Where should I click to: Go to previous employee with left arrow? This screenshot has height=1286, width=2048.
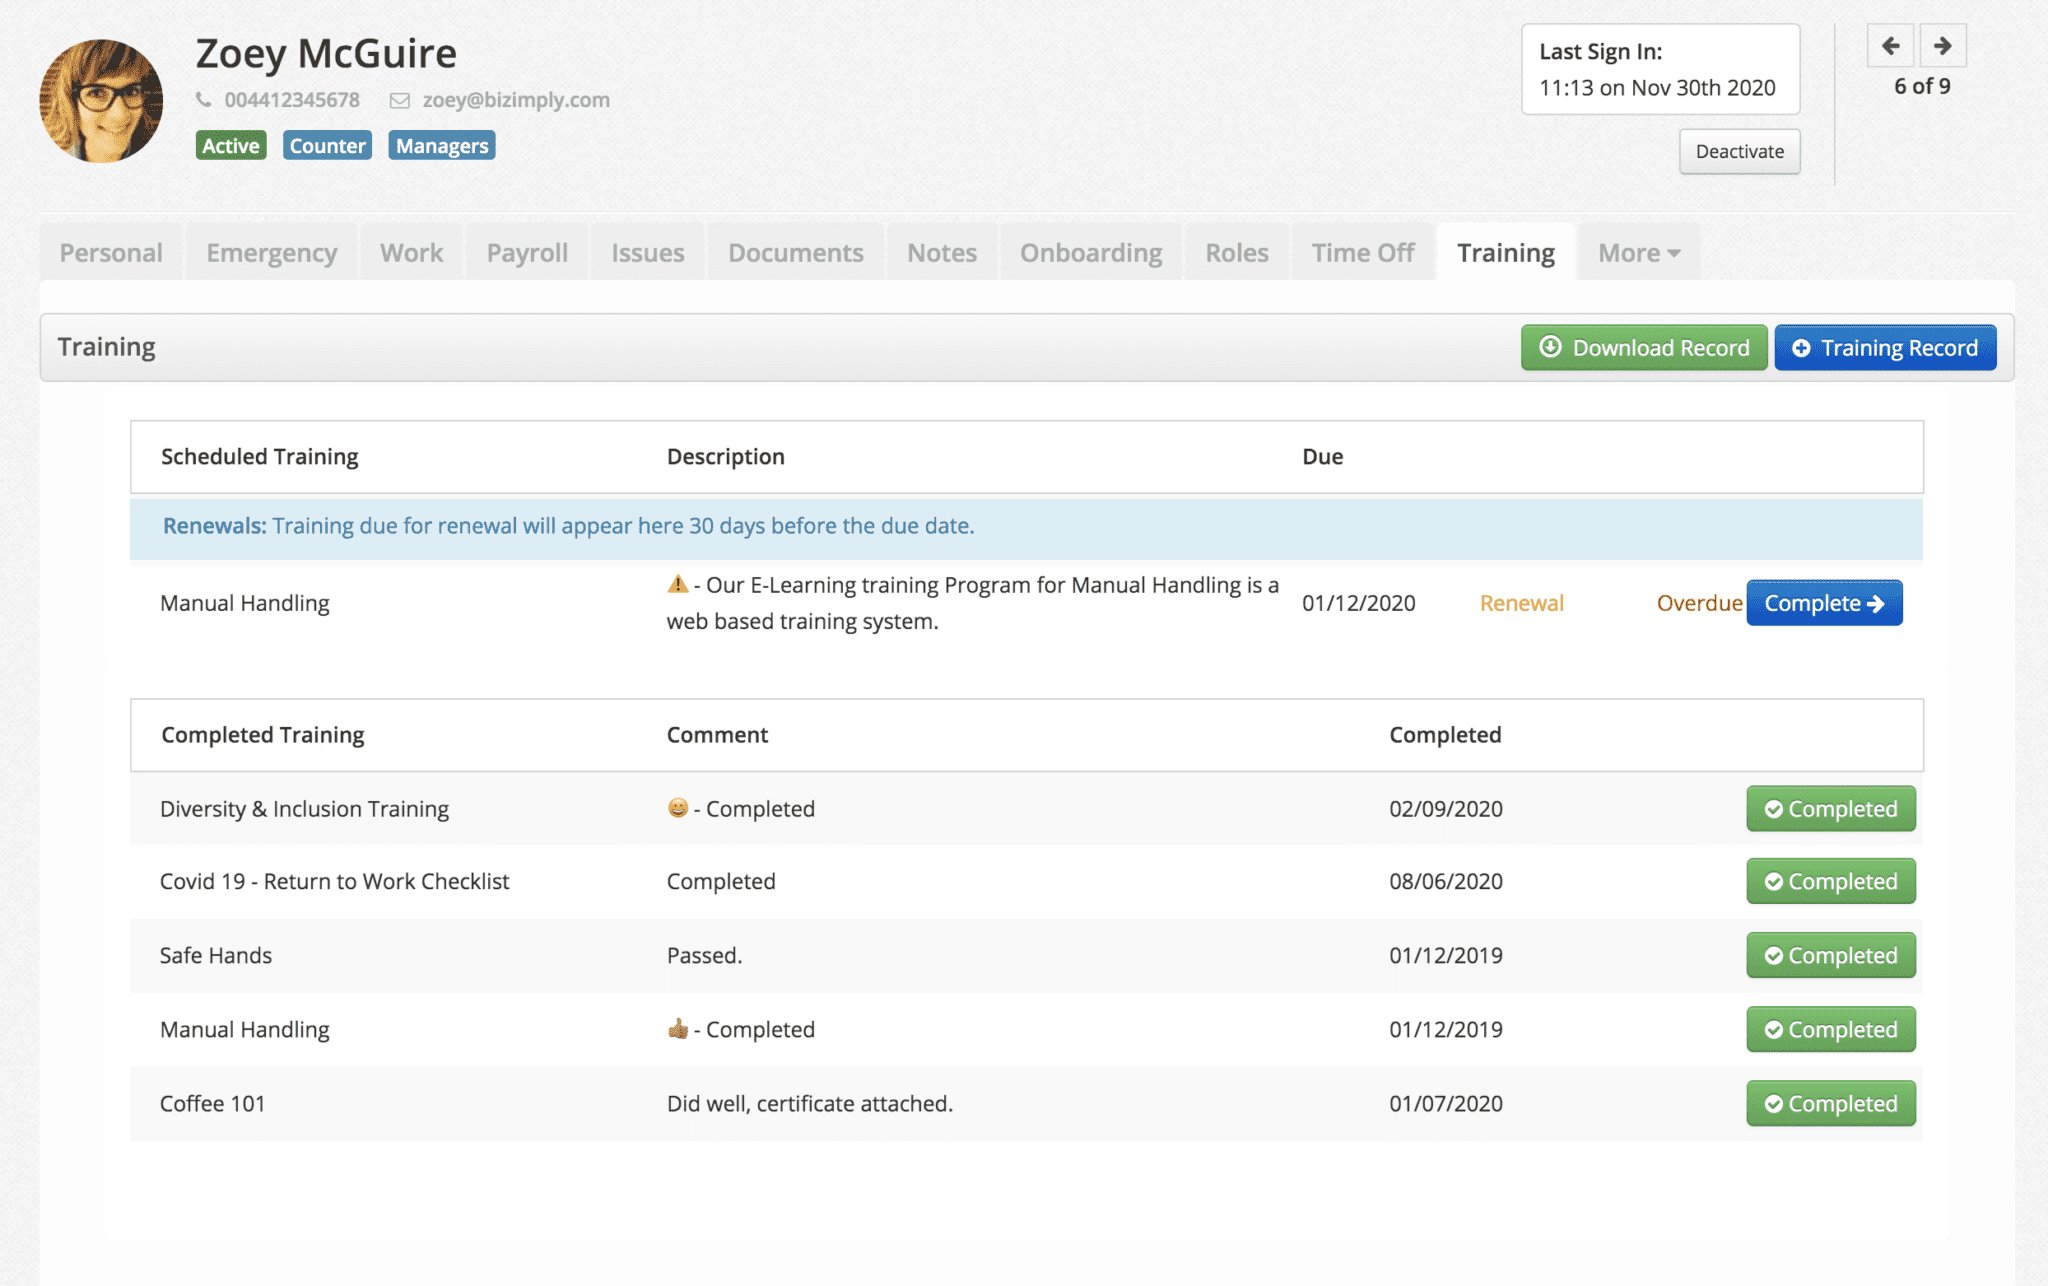pyautogui.click(x=1890, y=46)
